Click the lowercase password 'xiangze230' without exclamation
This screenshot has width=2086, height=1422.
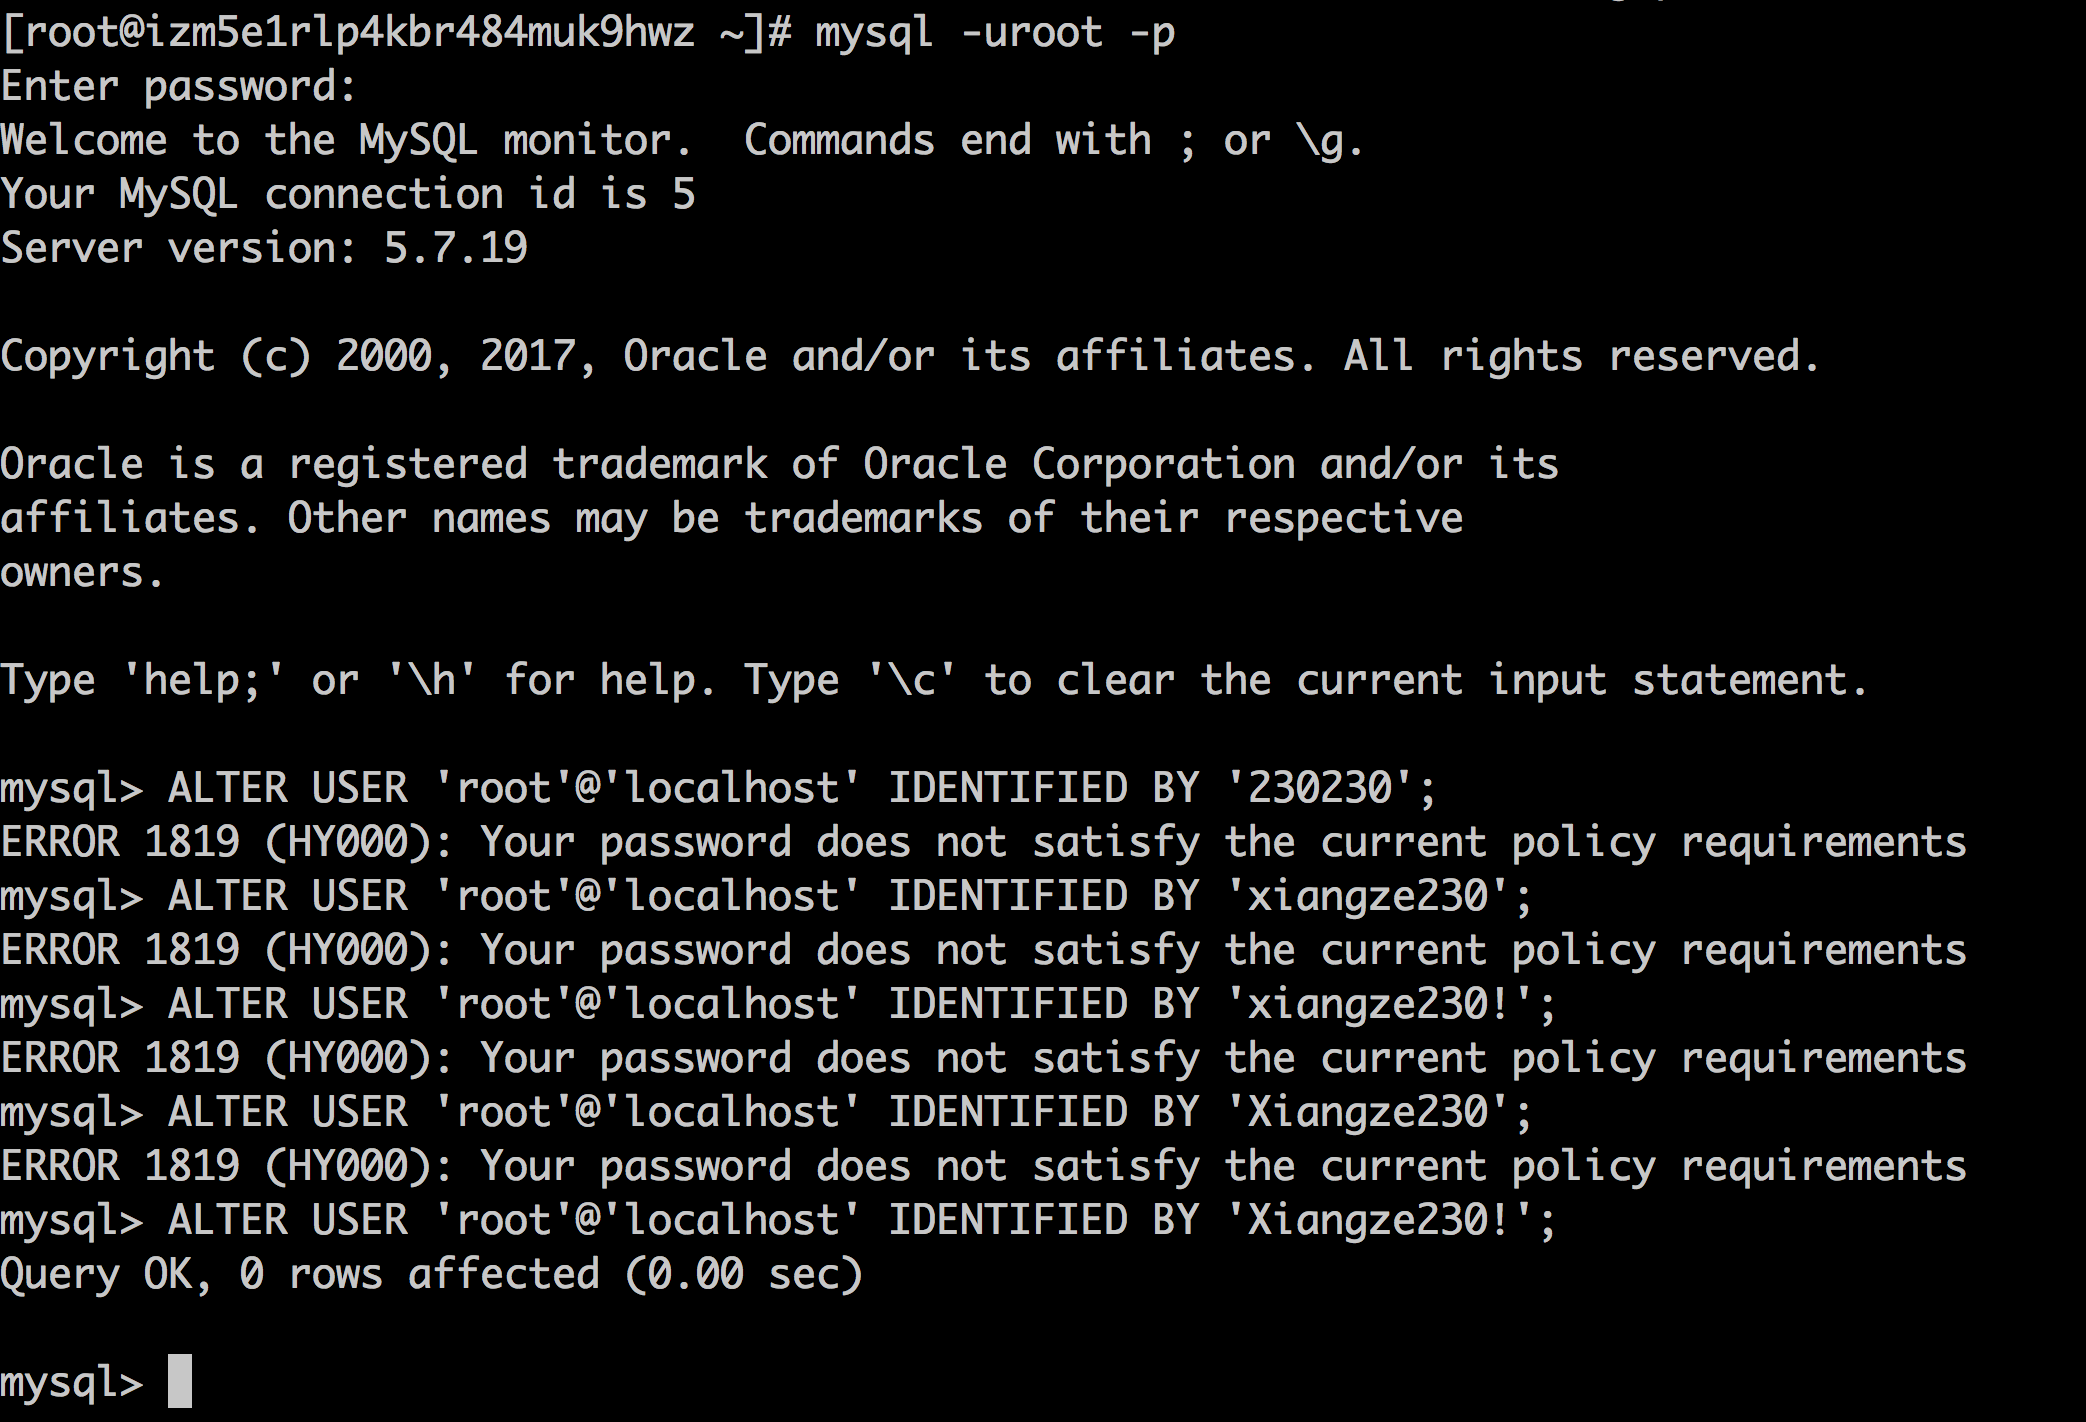coord(1367,896)
